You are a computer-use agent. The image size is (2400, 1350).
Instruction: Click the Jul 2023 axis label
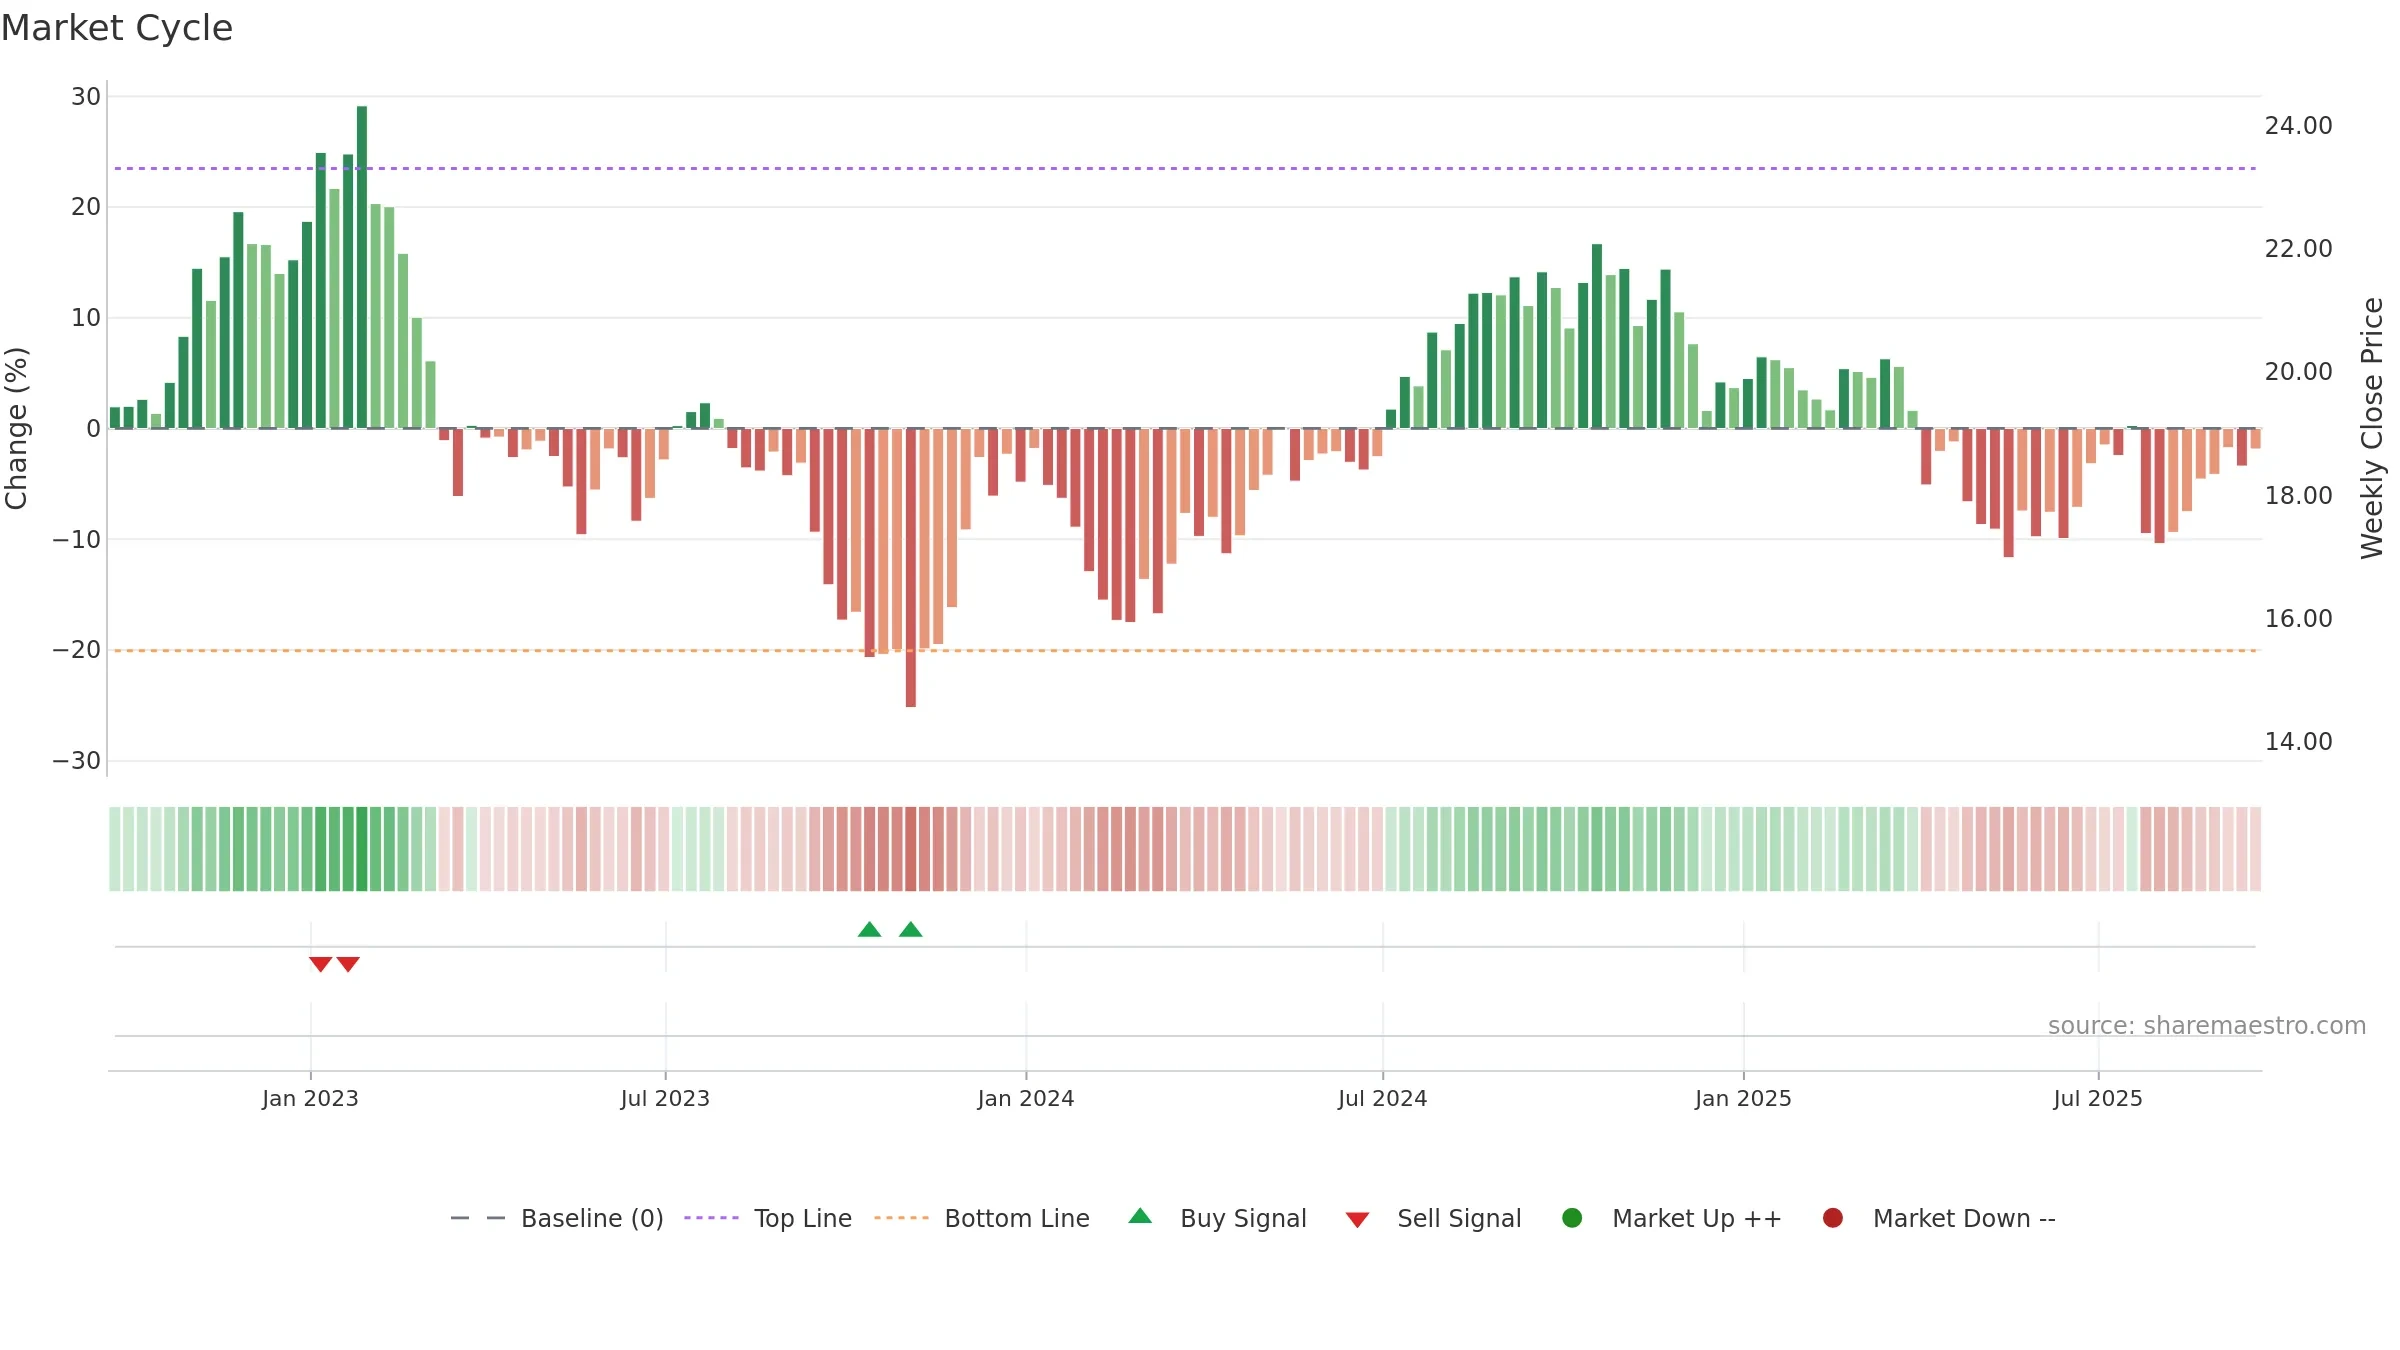tap(665, 1098)
